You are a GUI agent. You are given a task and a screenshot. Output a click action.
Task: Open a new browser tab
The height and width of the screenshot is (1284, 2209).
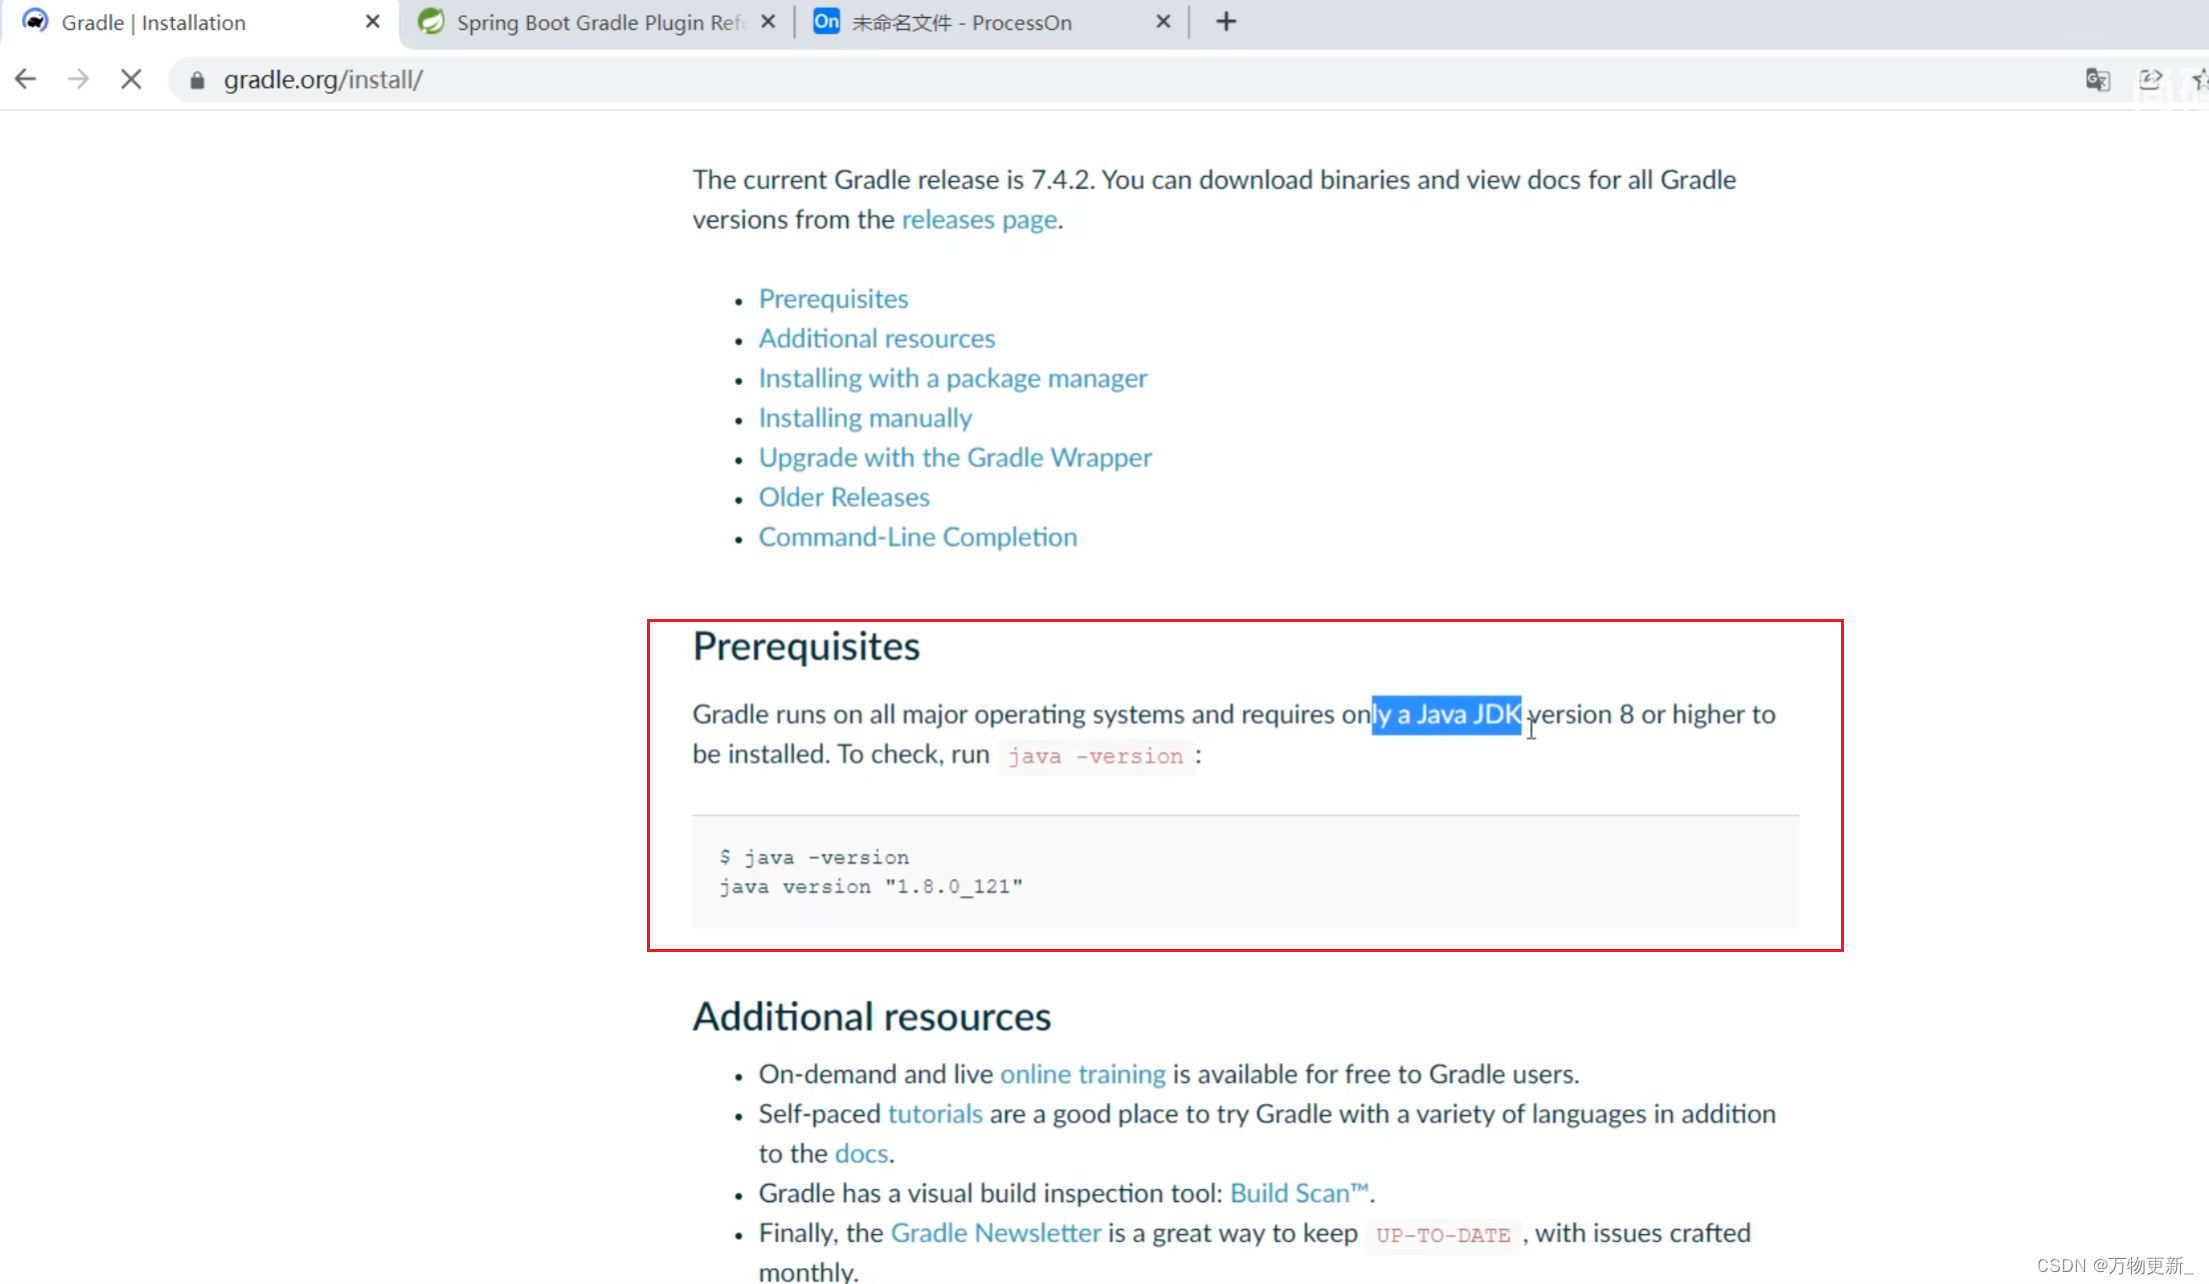click(1226, 21)
